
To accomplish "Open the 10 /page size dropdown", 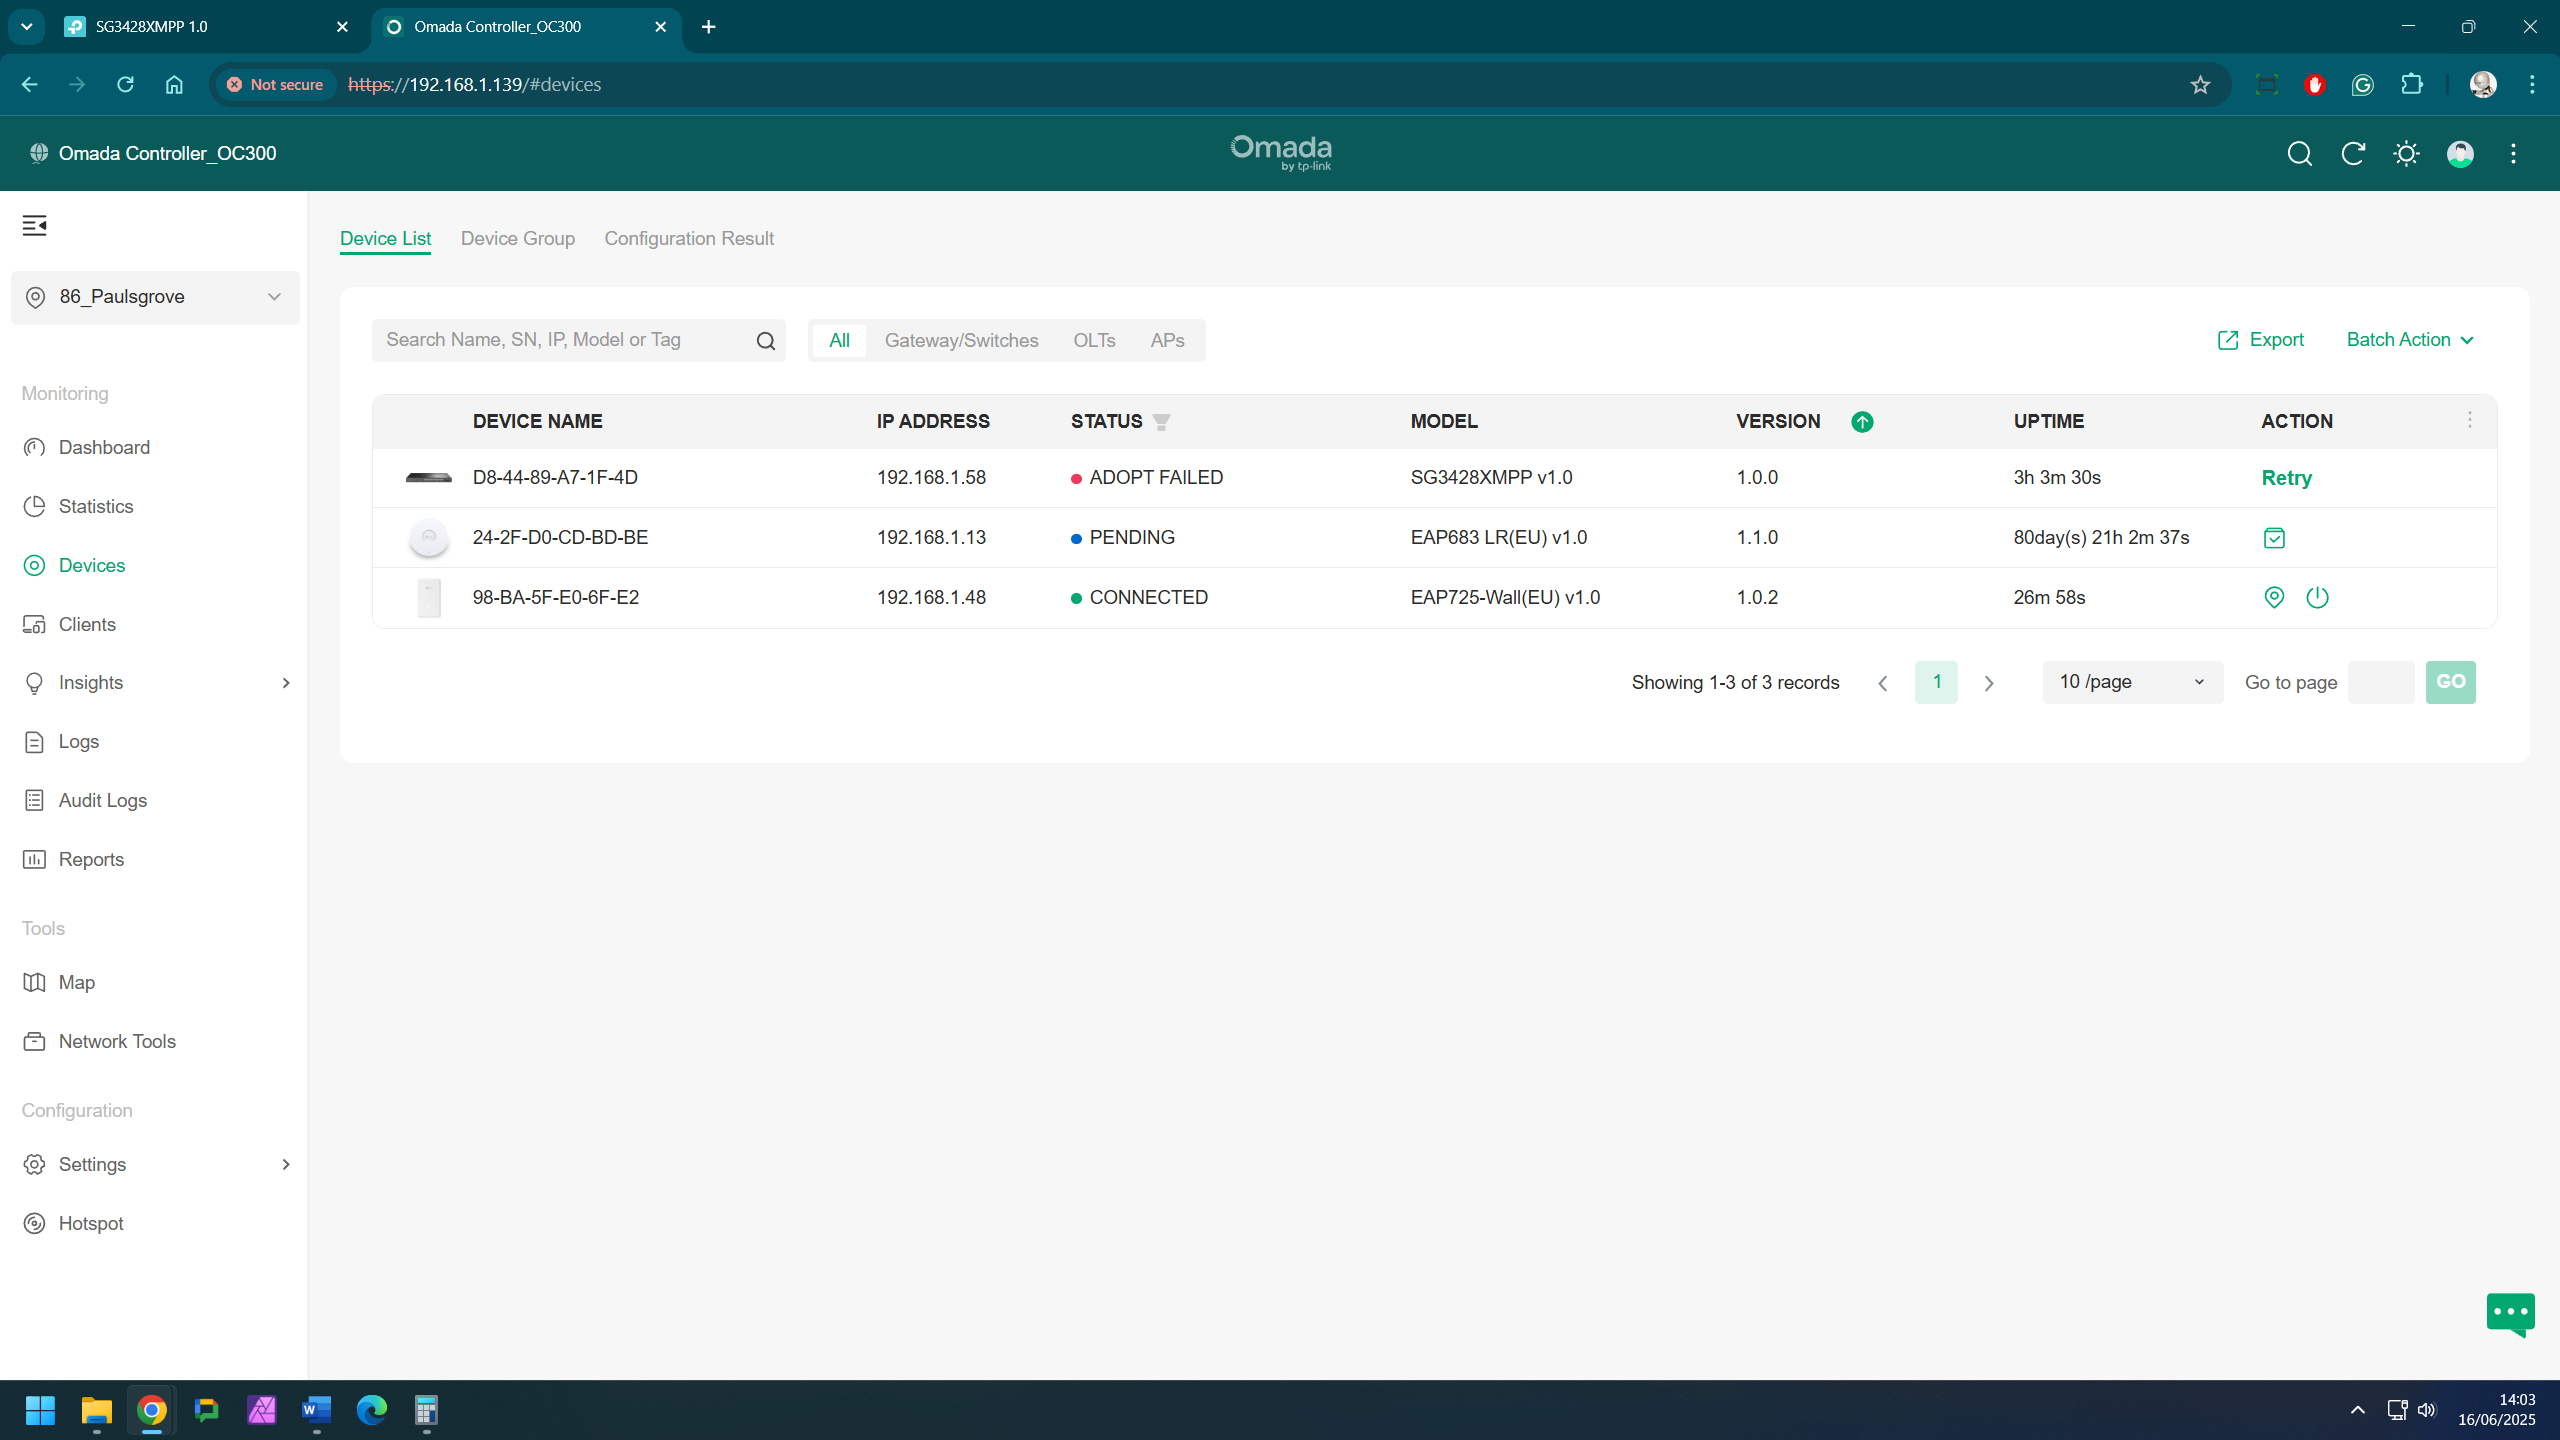I will coord(2132,682).
